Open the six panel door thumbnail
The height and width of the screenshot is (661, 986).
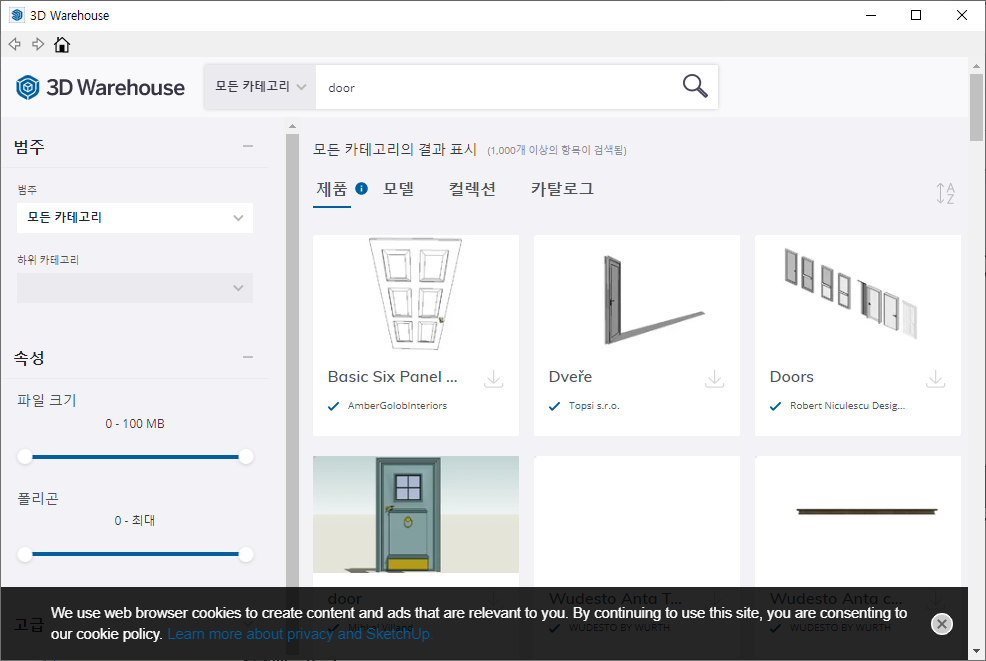[416, 294]
